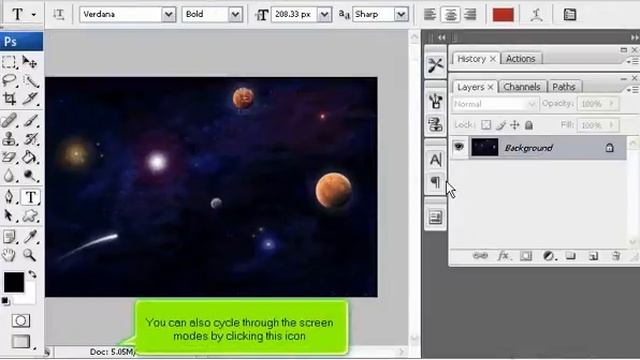Select the Path Selection arrow tool
The image size is (640, 360).
(x=9, y=216)
